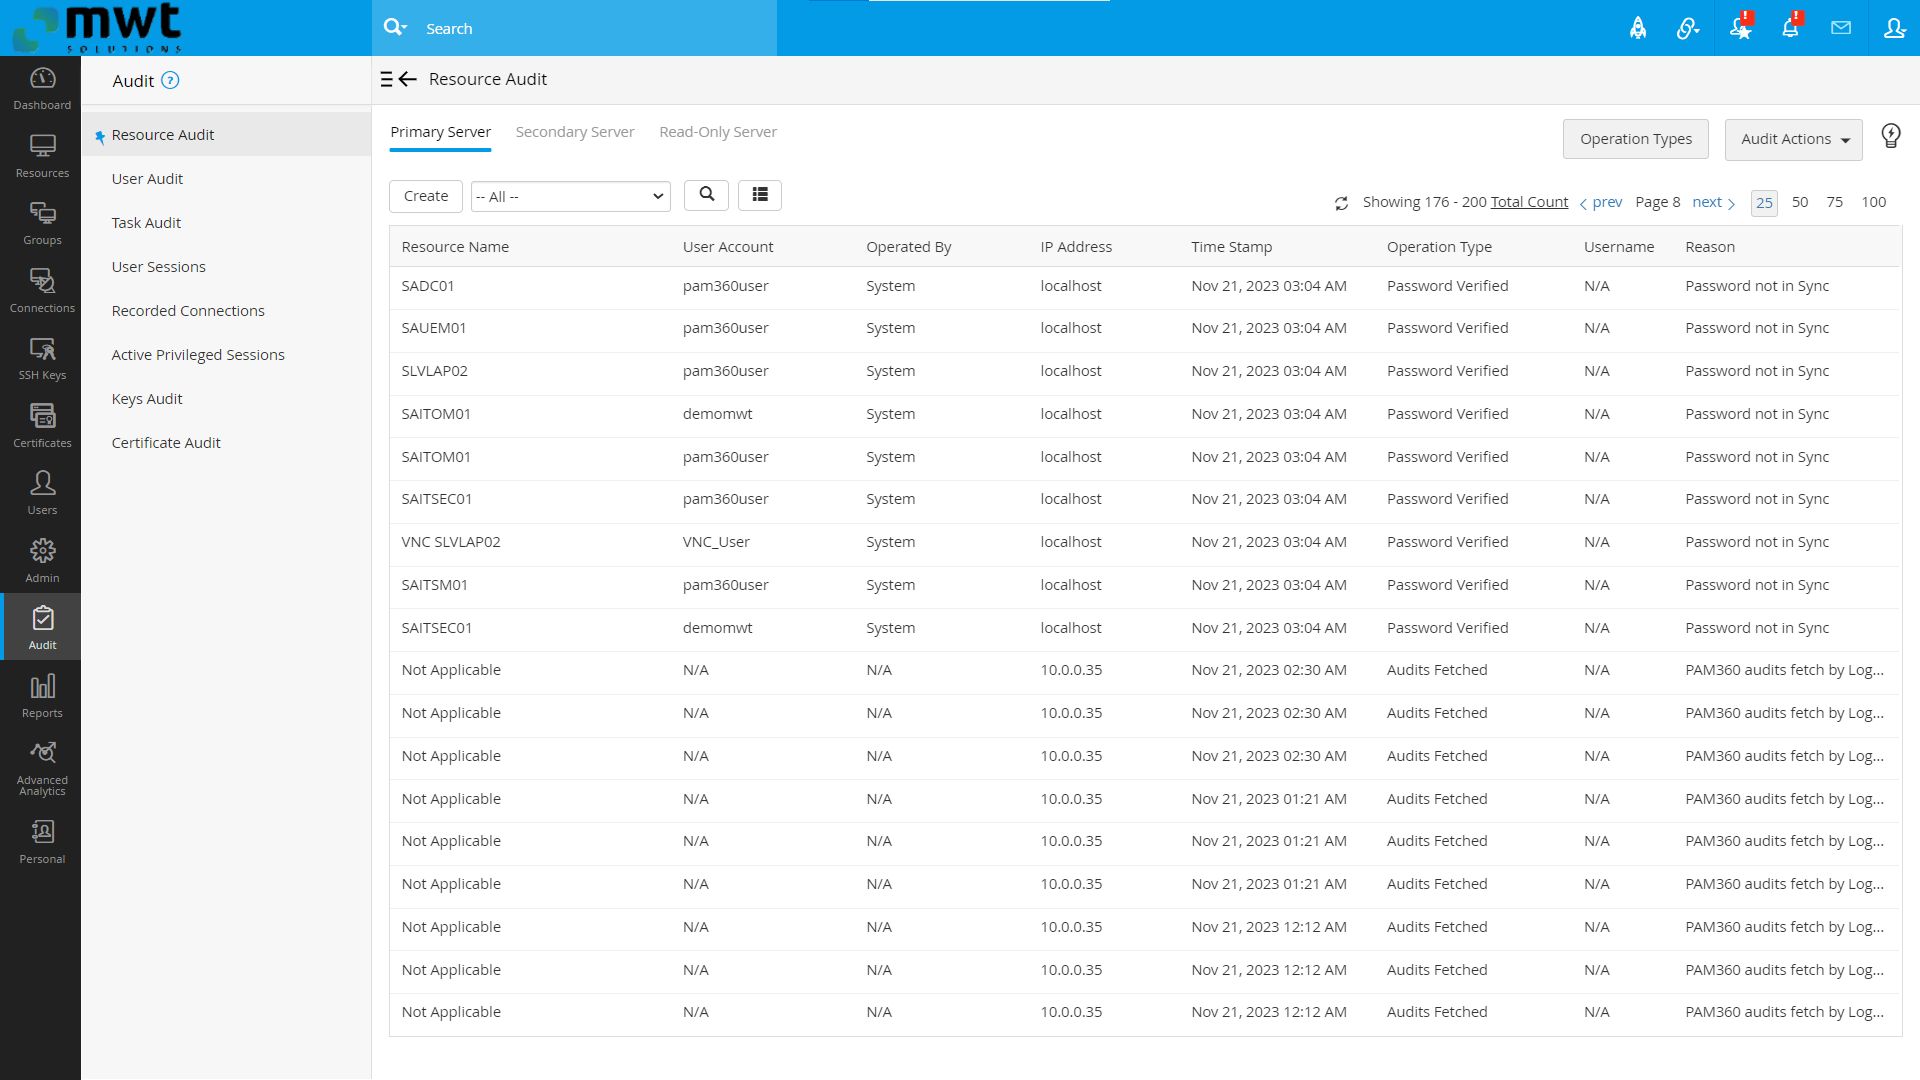Open the Dashboard from the left sidebar
Screen dimensions: 1920x1080
41,88
